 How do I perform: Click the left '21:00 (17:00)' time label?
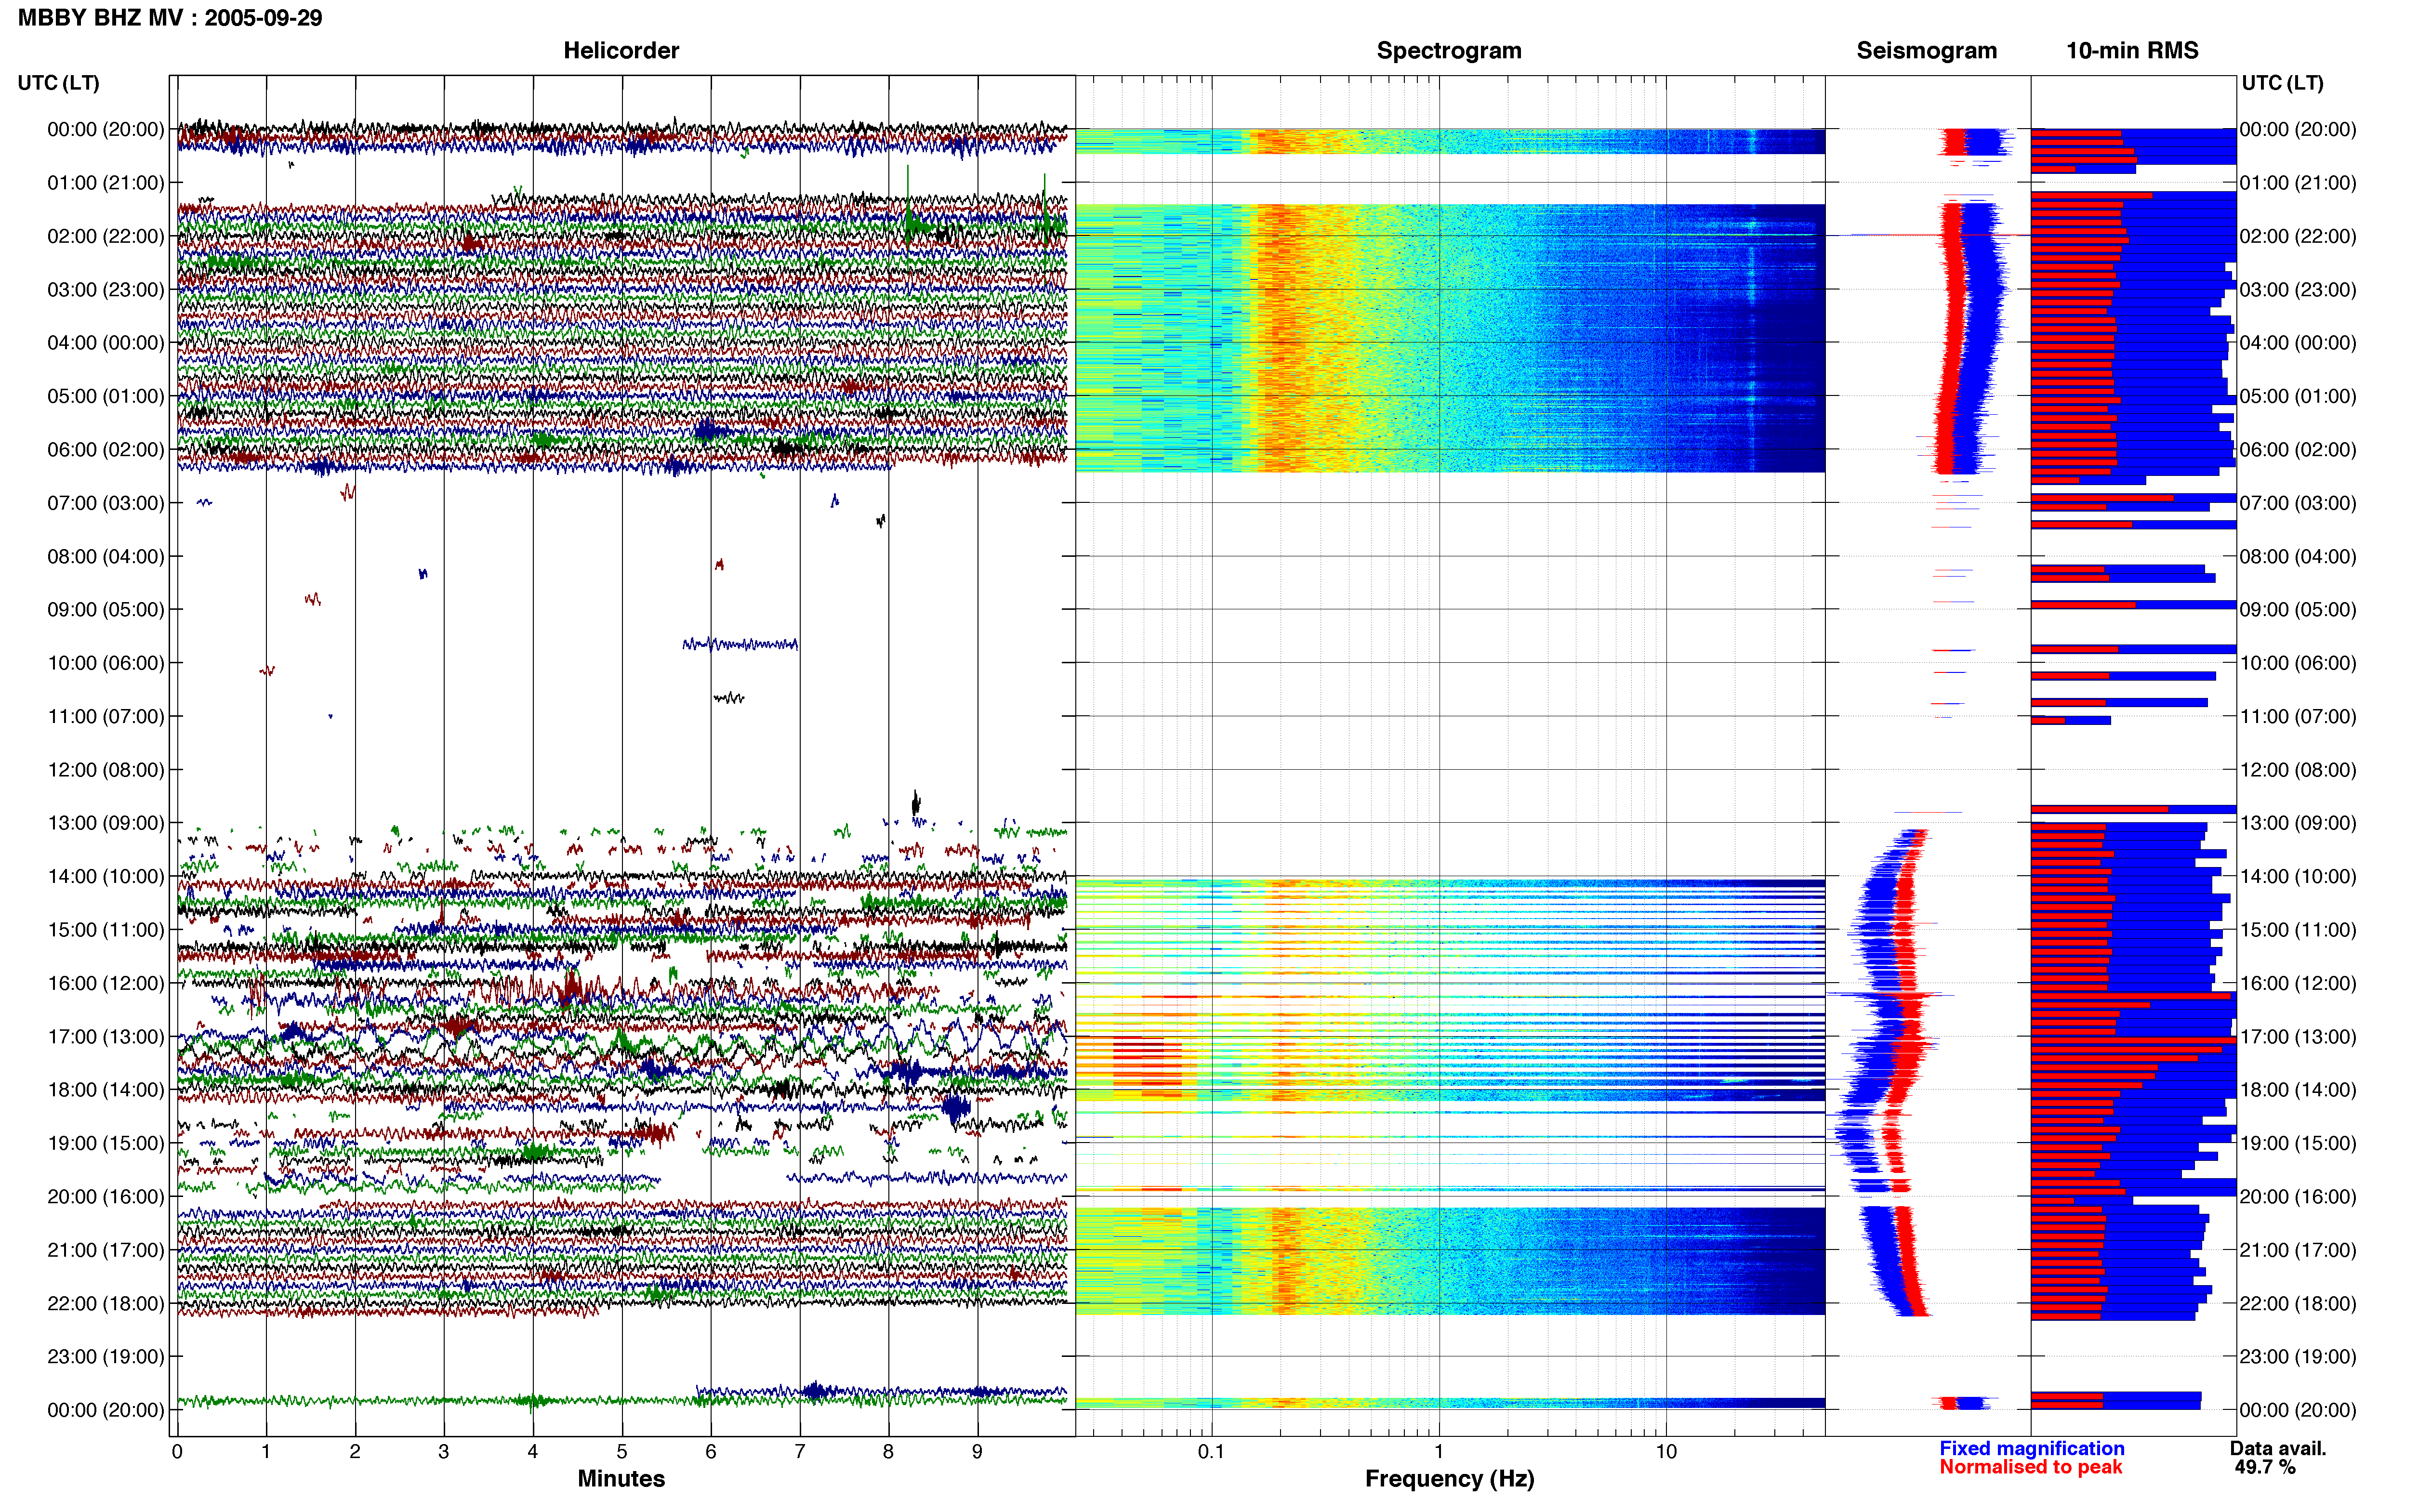pyautogui.click(x=105, y=1250)
